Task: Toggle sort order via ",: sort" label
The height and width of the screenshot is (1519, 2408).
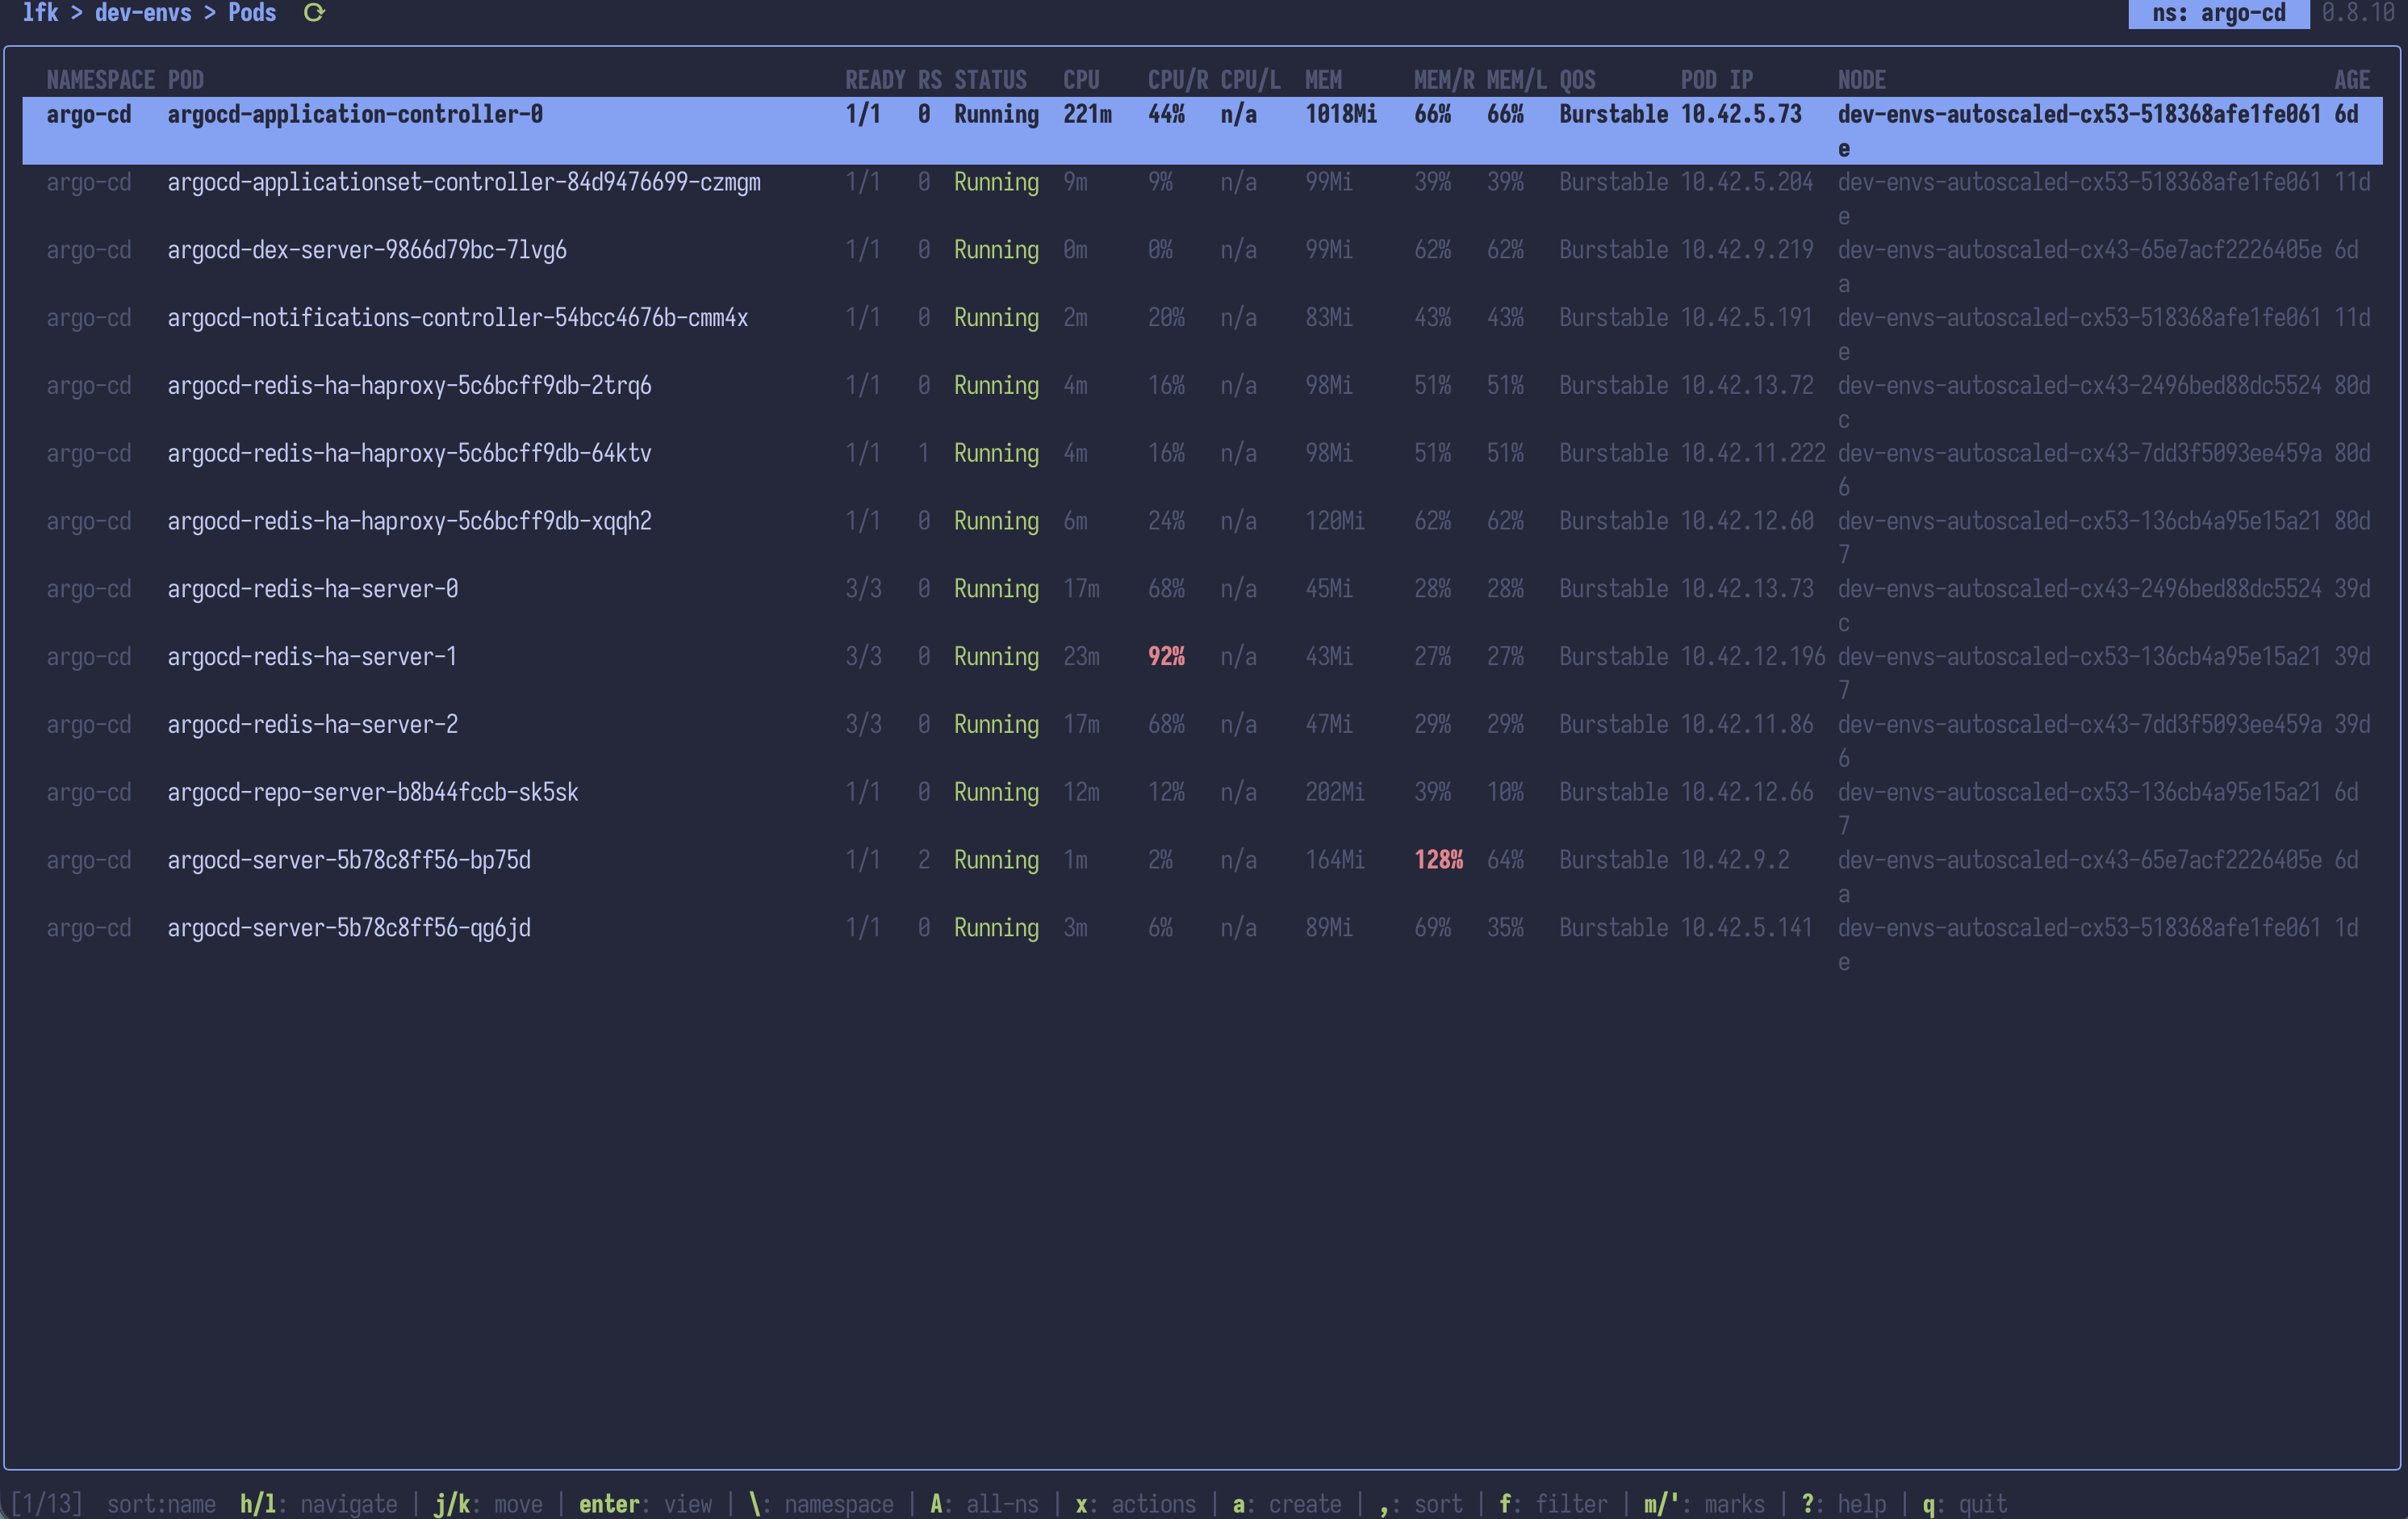Action: coord(1420,1503)
